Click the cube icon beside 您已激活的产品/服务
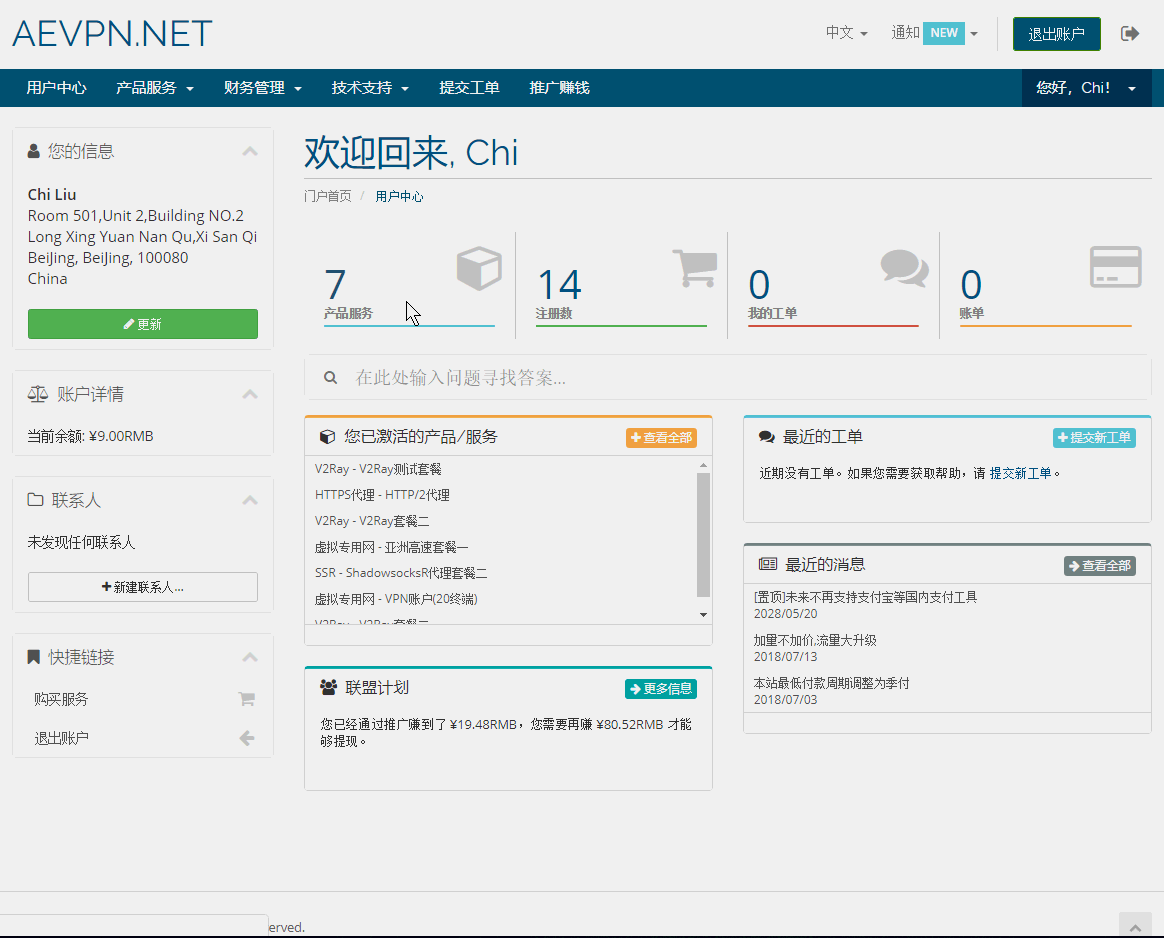Image resolution: width=1164 pixels, height=938 pixels. pyautogui.click(x=327, y=437)
